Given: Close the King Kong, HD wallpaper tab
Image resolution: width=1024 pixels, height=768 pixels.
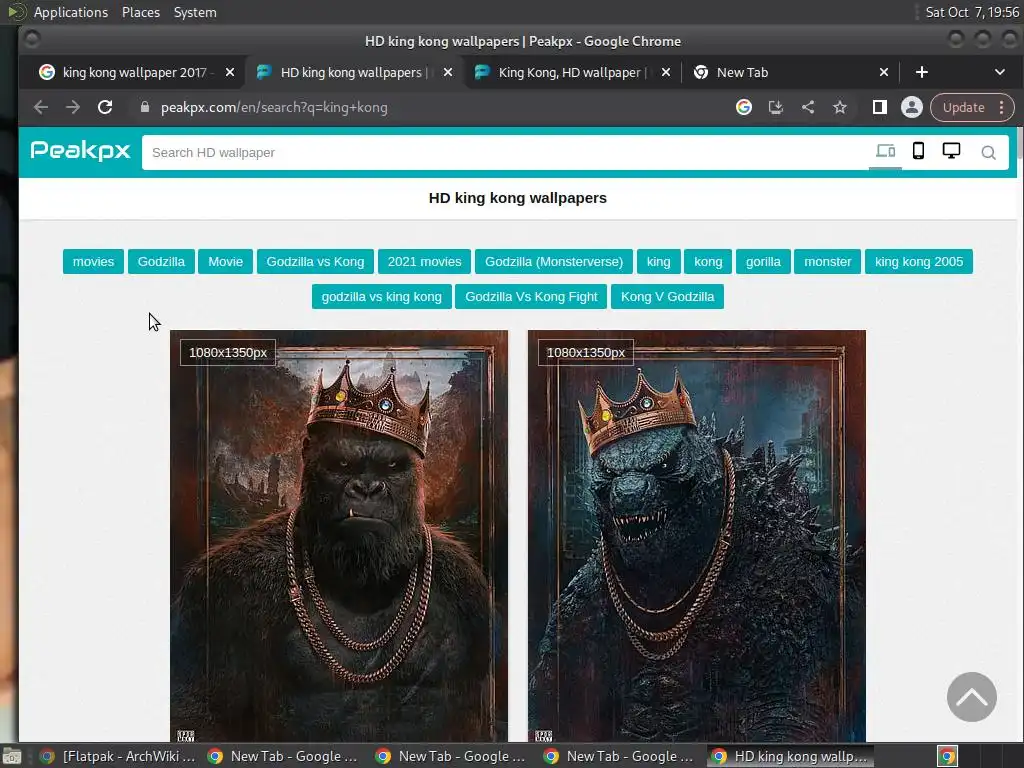Looking at the screenshot, I should 665,72.
